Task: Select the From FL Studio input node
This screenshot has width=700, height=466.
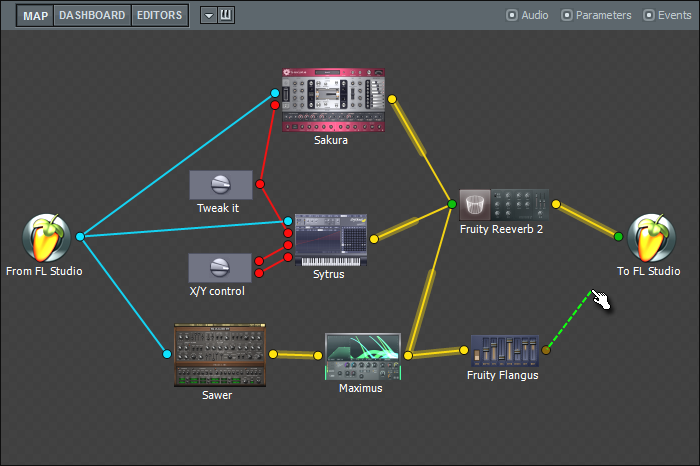Action: click(45, 238)
